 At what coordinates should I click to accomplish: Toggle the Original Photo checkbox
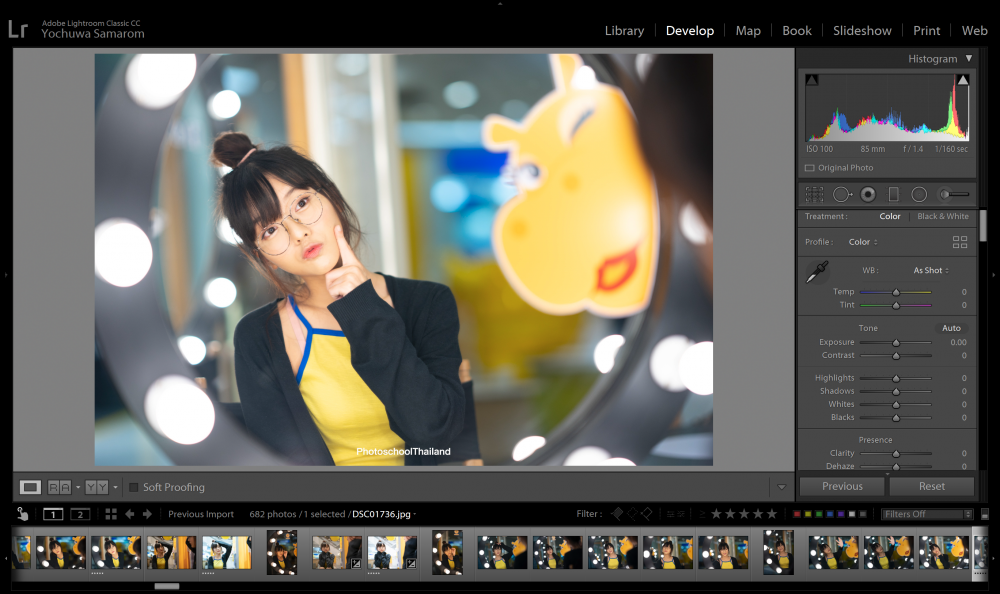pos(810,168)
